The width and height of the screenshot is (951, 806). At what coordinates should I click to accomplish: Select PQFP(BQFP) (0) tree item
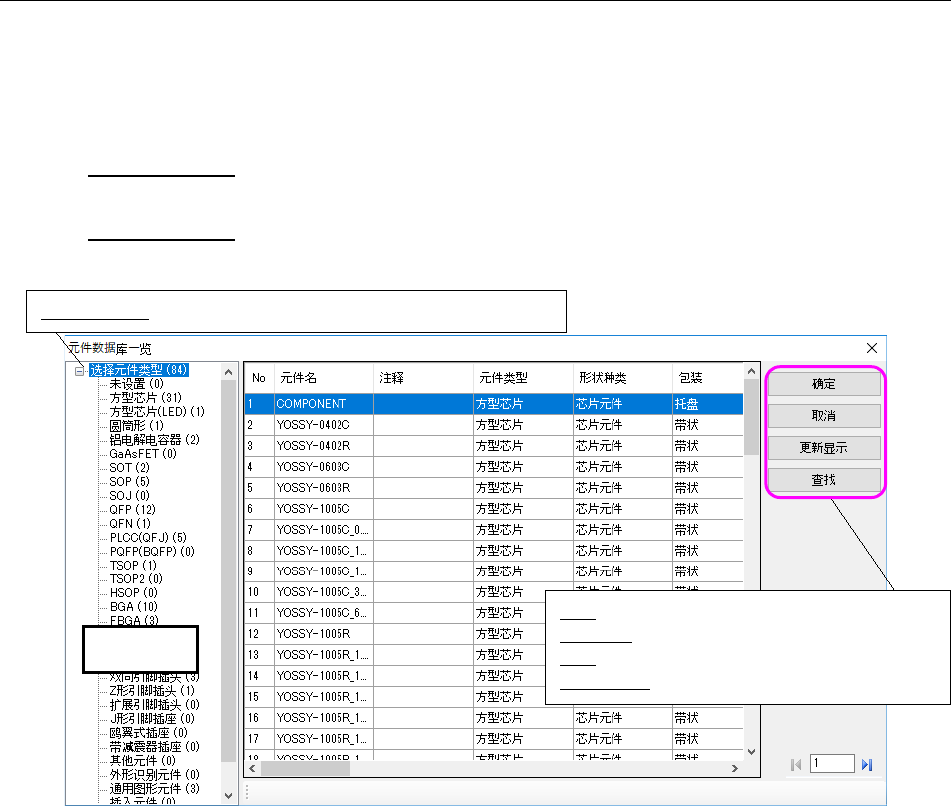152,551
